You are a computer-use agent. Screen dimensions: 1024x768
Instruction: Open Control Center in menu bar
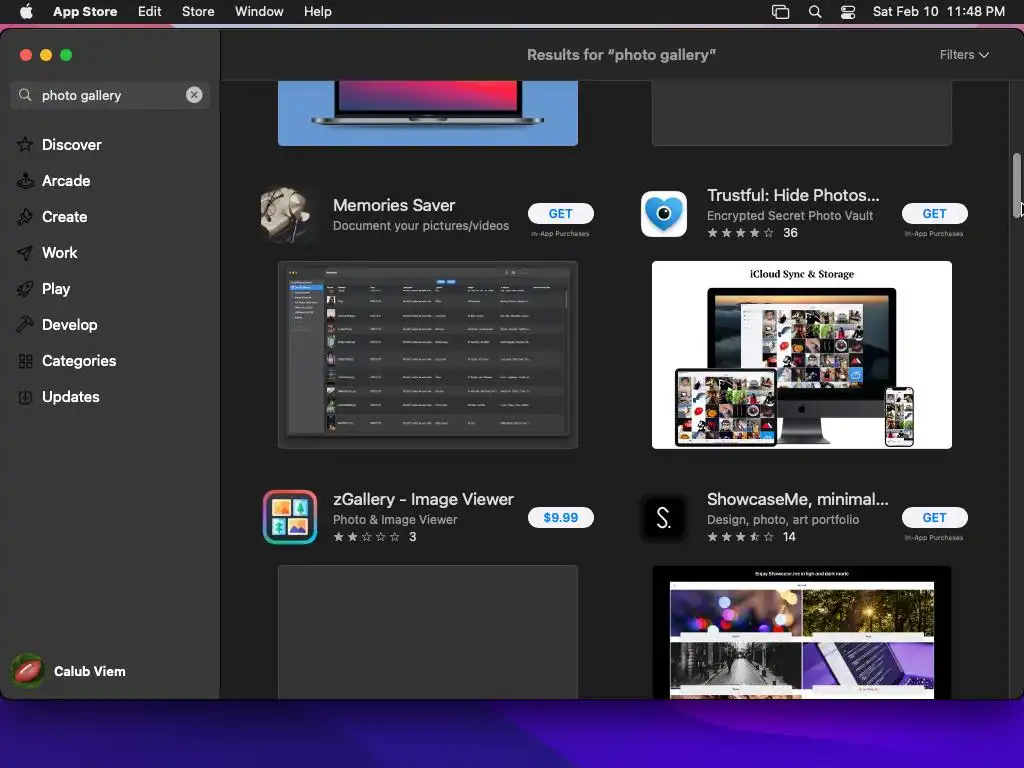click(848, 12)
